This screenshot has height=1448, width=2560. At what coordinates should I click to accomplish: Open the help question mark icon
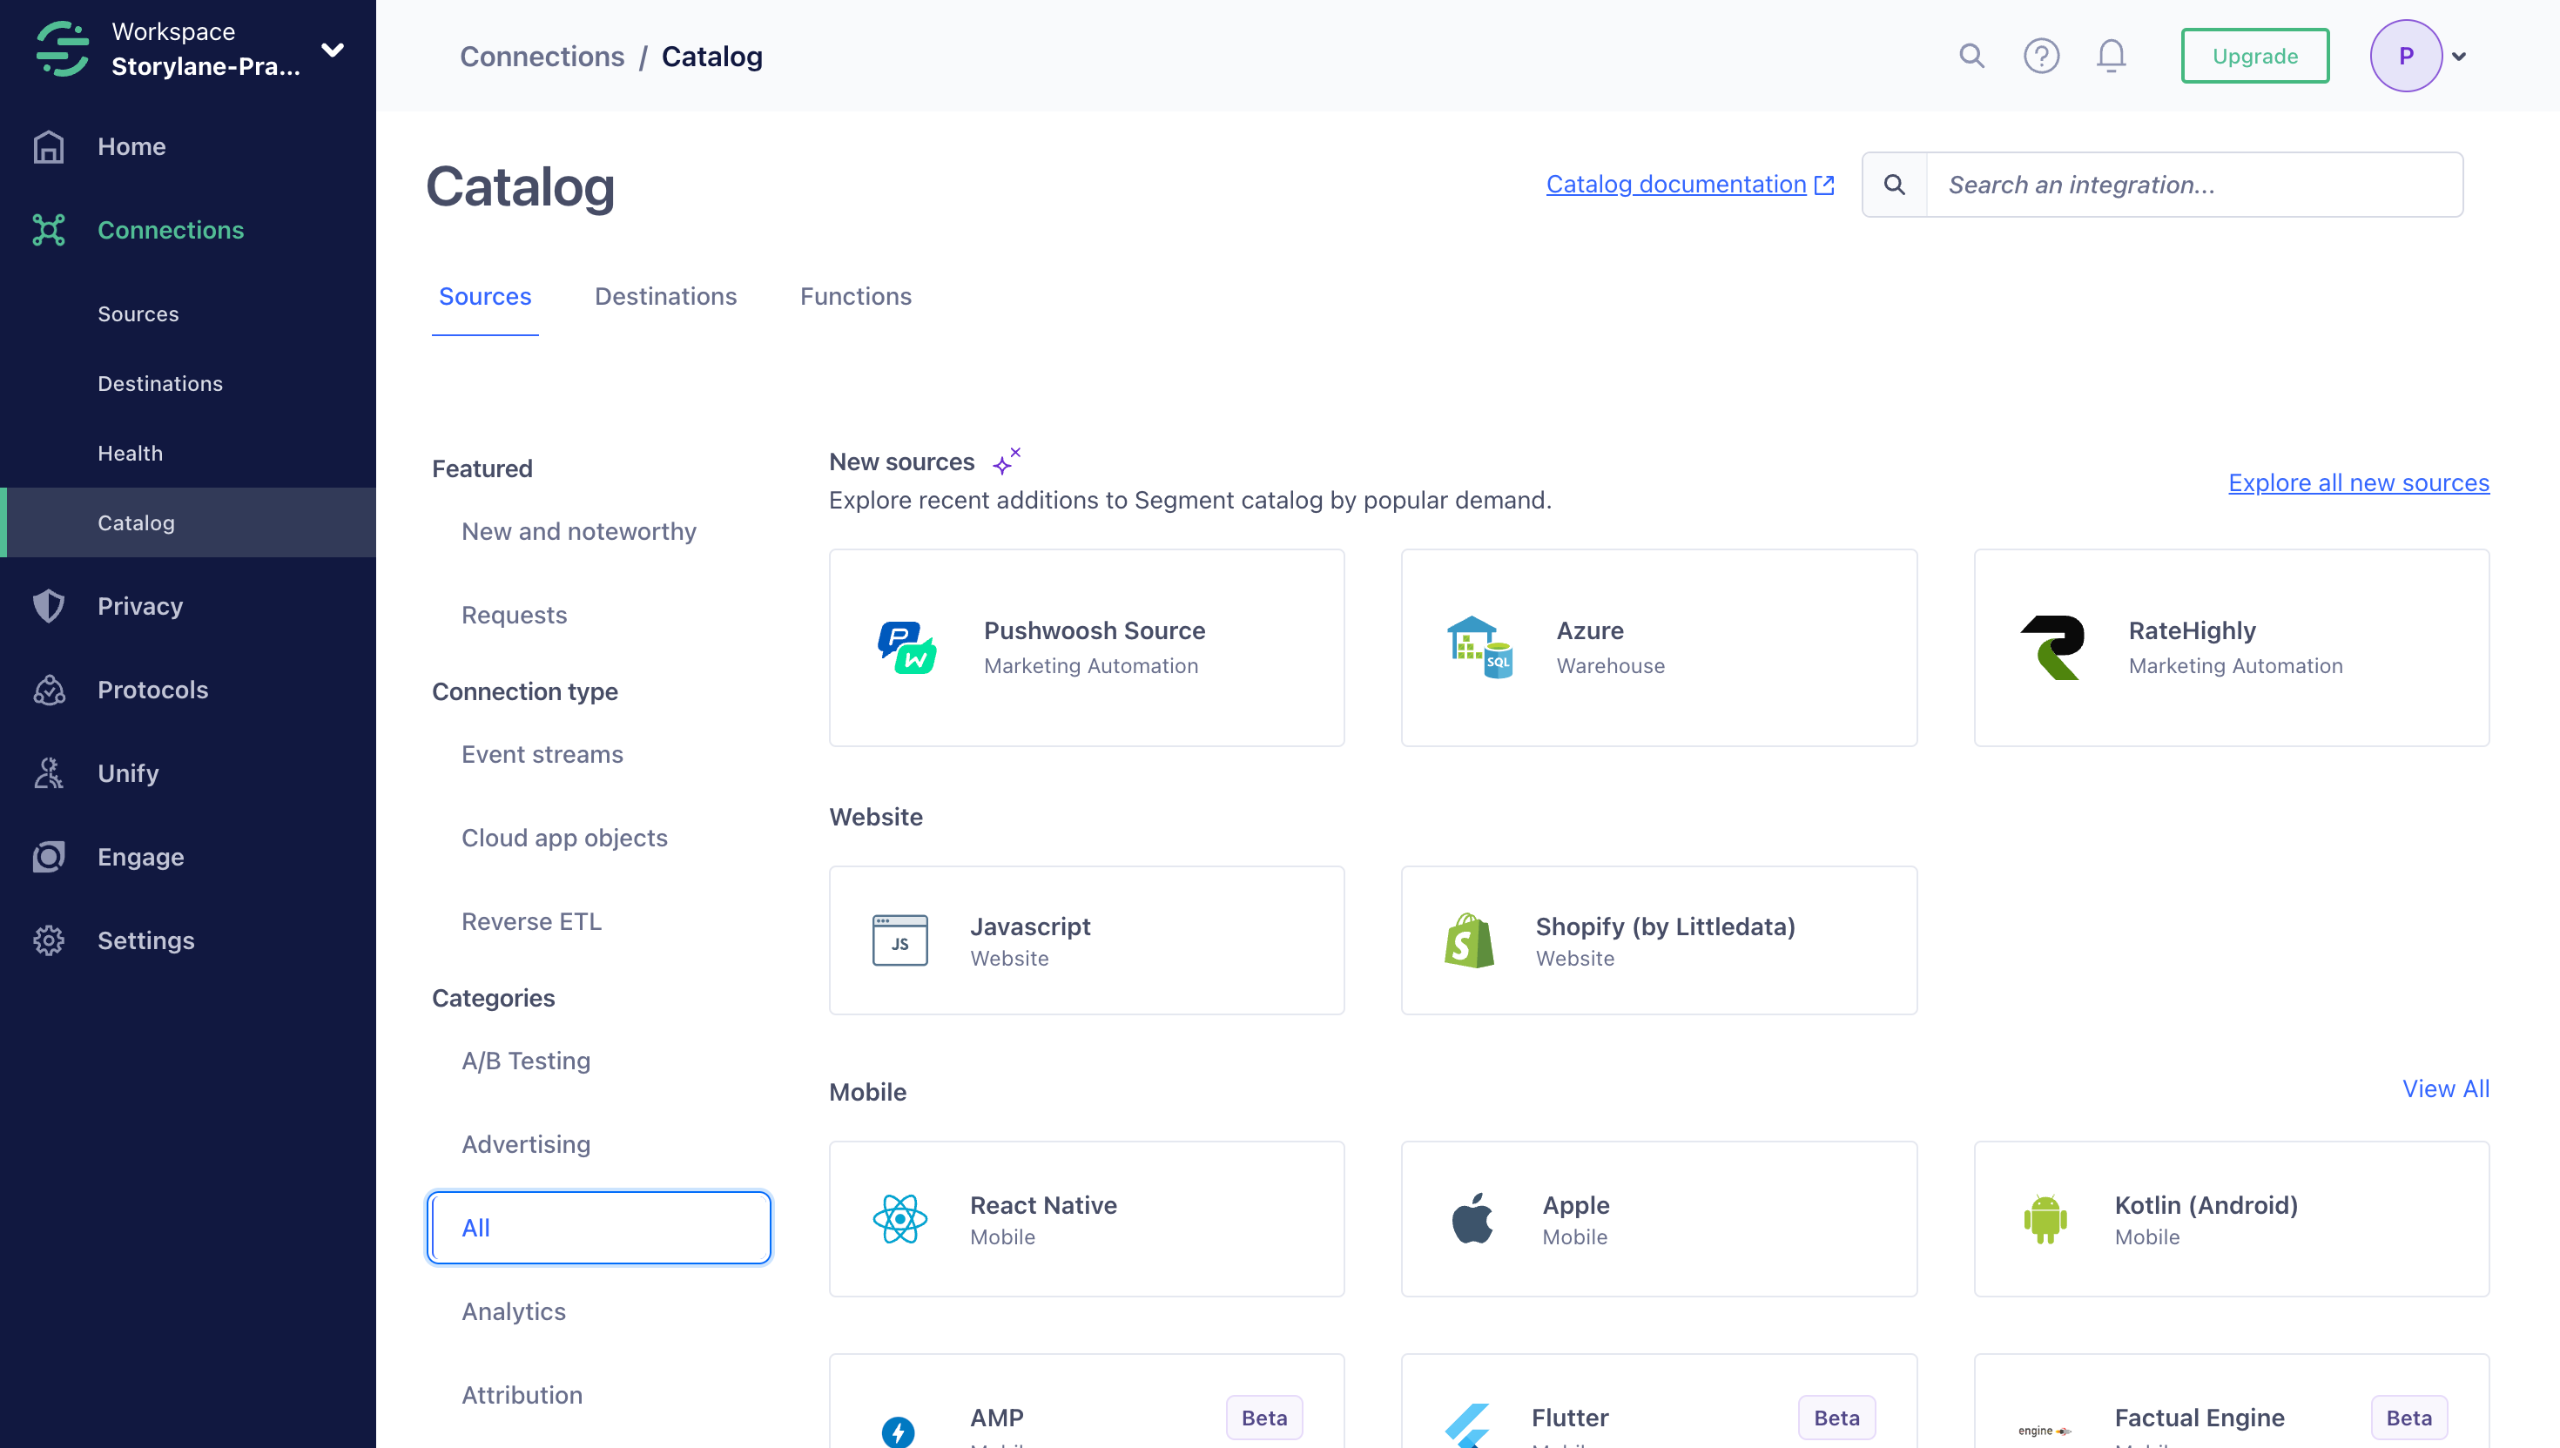click(2041, 56)
